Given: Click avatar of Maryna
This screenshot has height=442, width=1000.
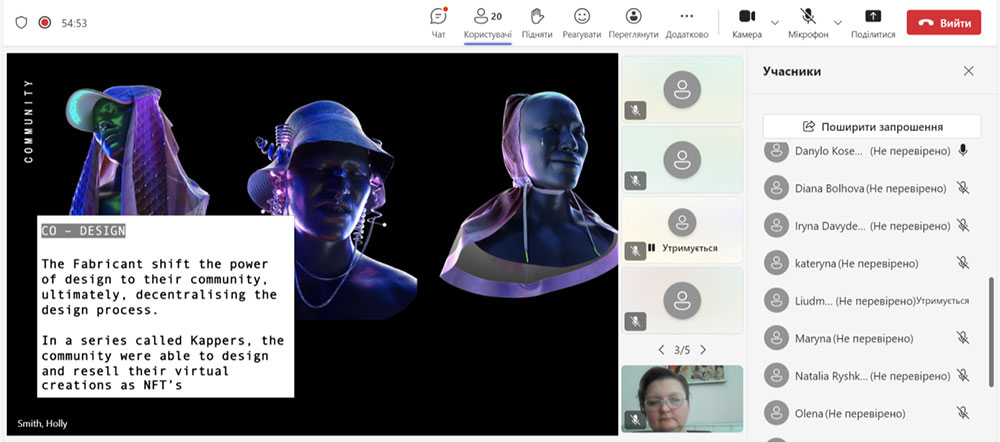Looking at the screenshot, I should (776, 338).
